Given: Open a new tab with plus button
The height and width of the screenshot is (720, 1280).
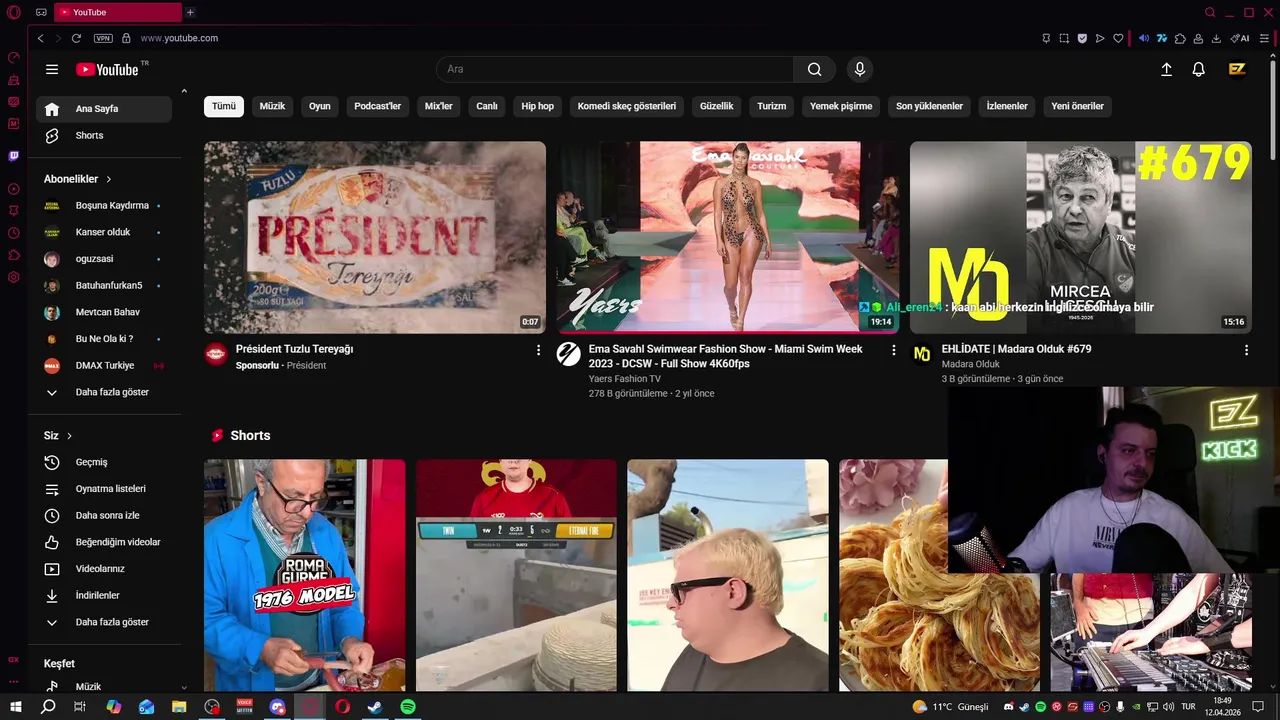Looking at the screenshot, I should point(190,13).
